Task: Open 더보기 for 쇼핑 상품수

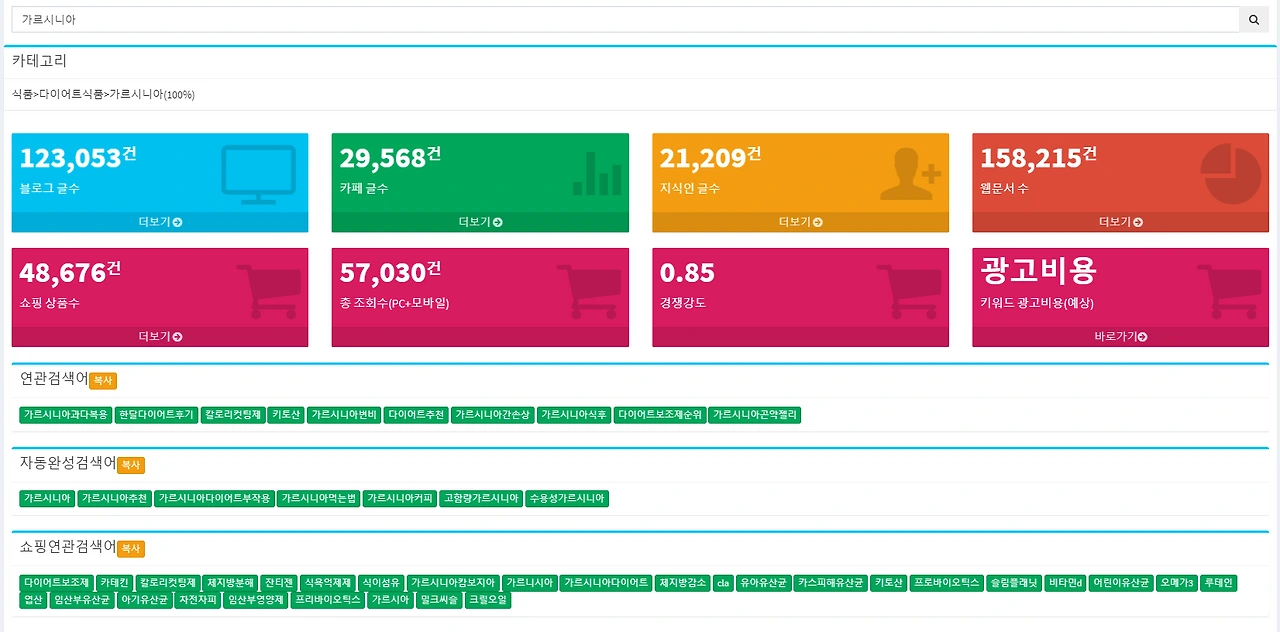Action: [x=160, y=337]
